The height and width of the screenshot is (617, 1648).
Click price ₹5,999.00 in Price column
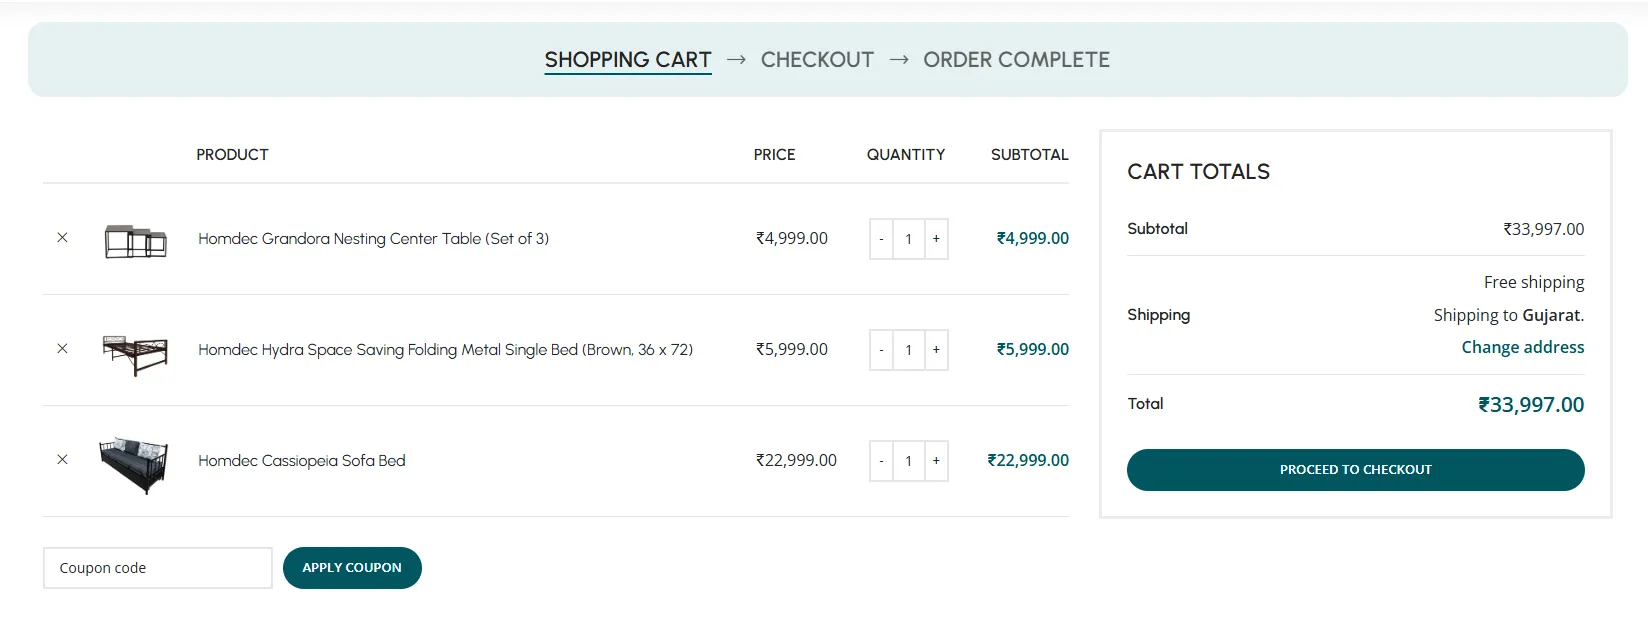tap(792, 349)
